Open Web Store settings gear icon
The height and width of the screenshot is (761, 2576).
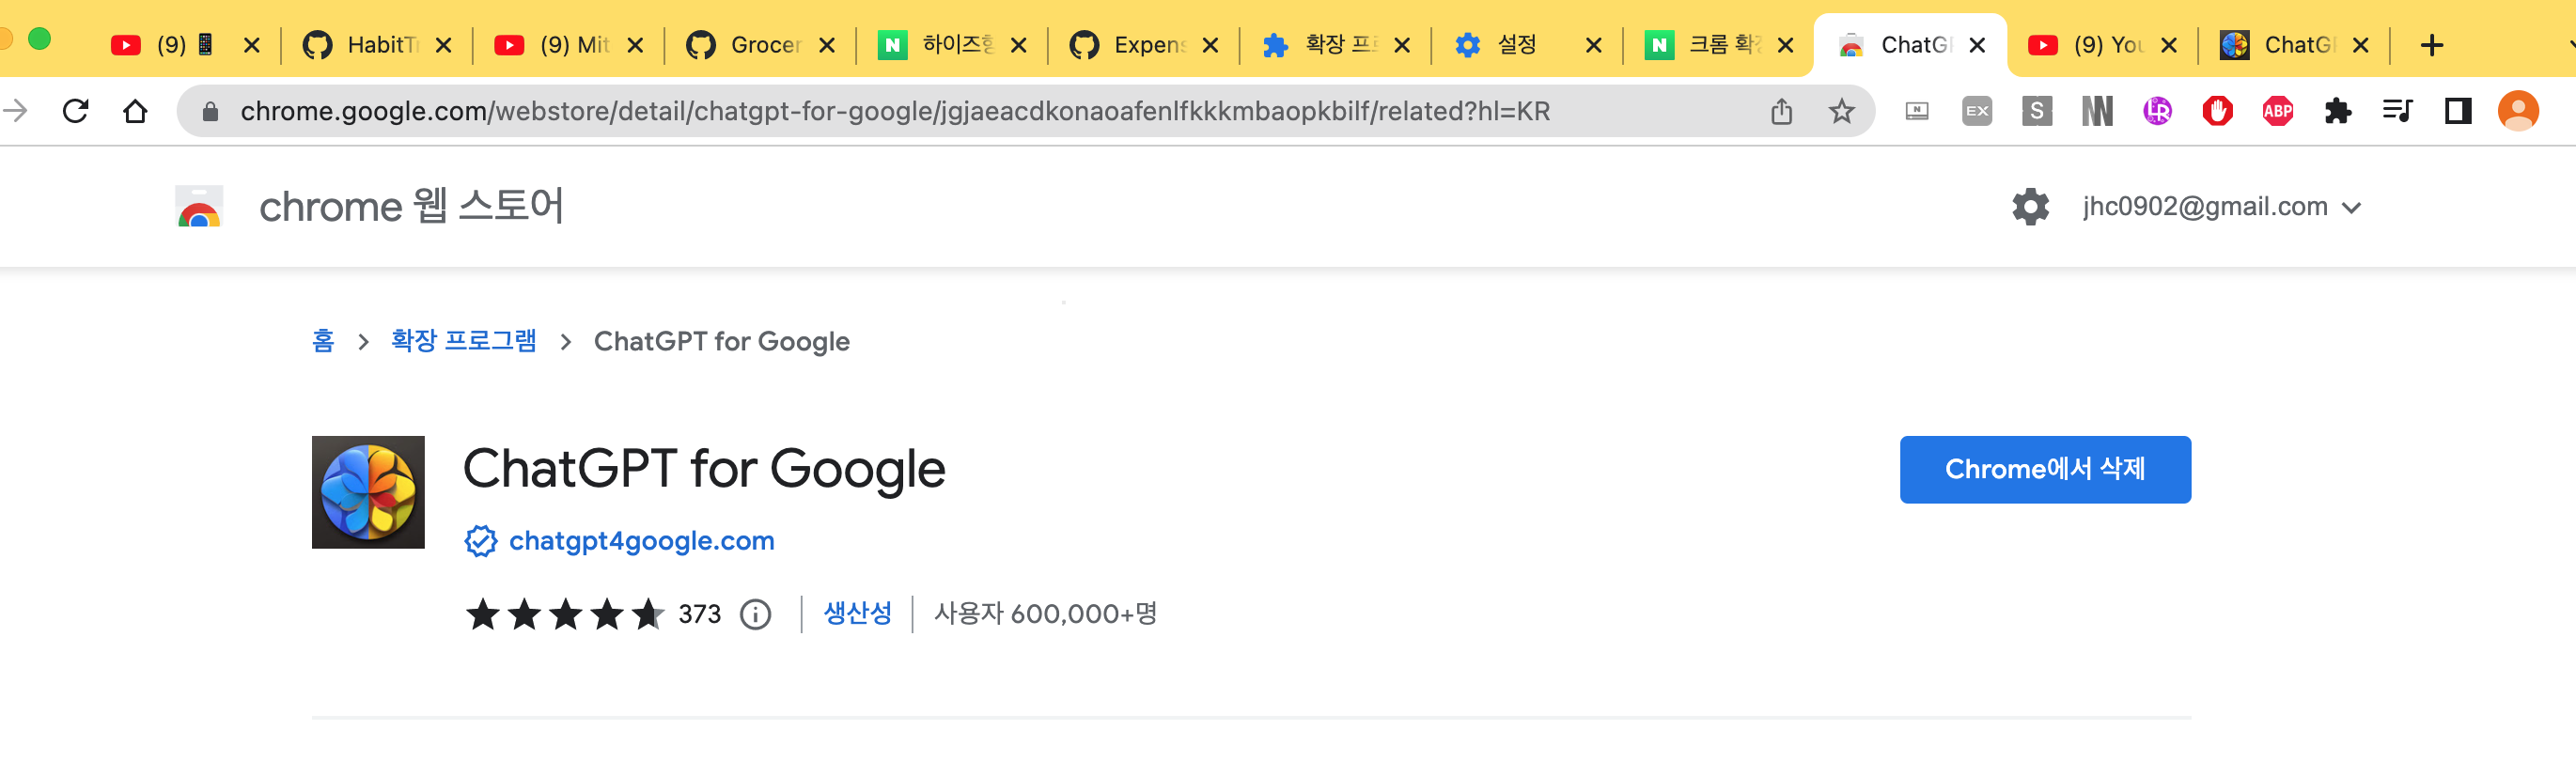pyautogui.click(x=2031, y=207)
